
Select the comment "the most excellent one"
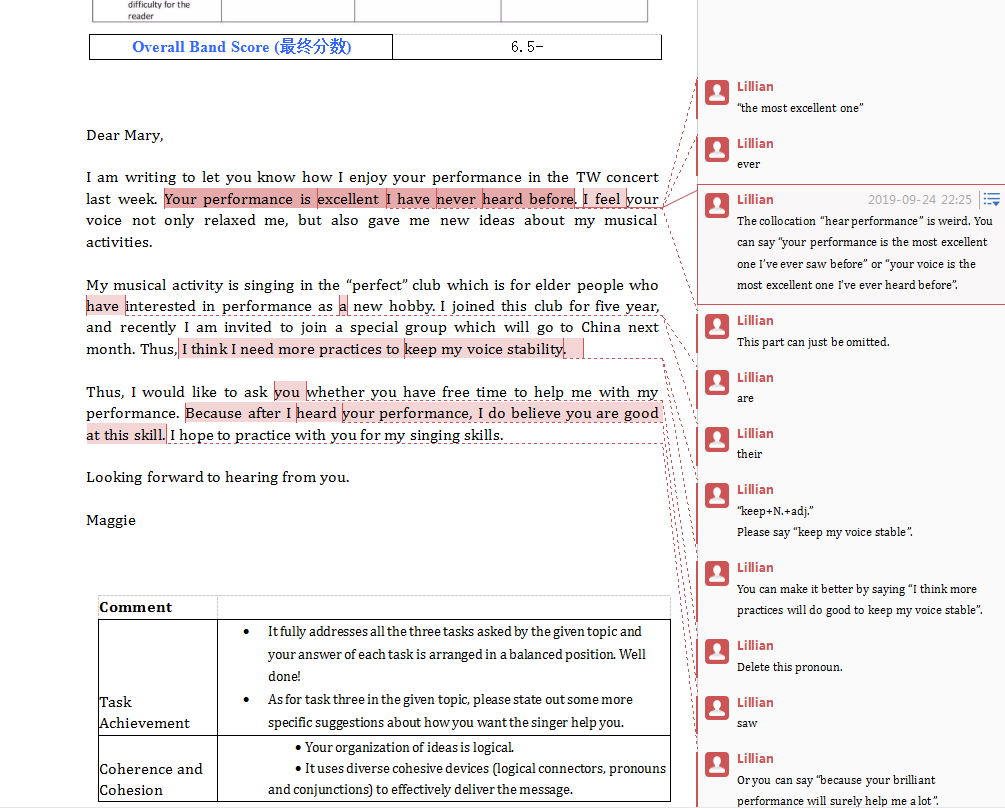point(800,108)
